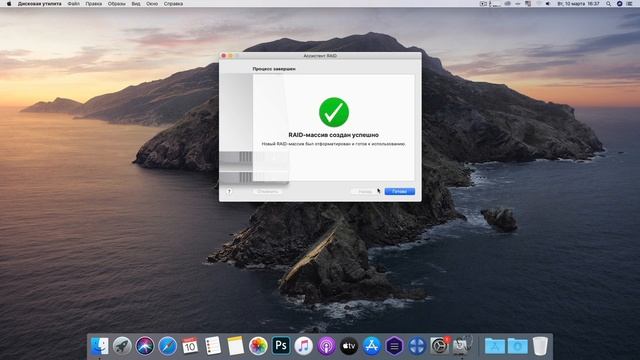Open the Окно menu

tap(152, 4)
